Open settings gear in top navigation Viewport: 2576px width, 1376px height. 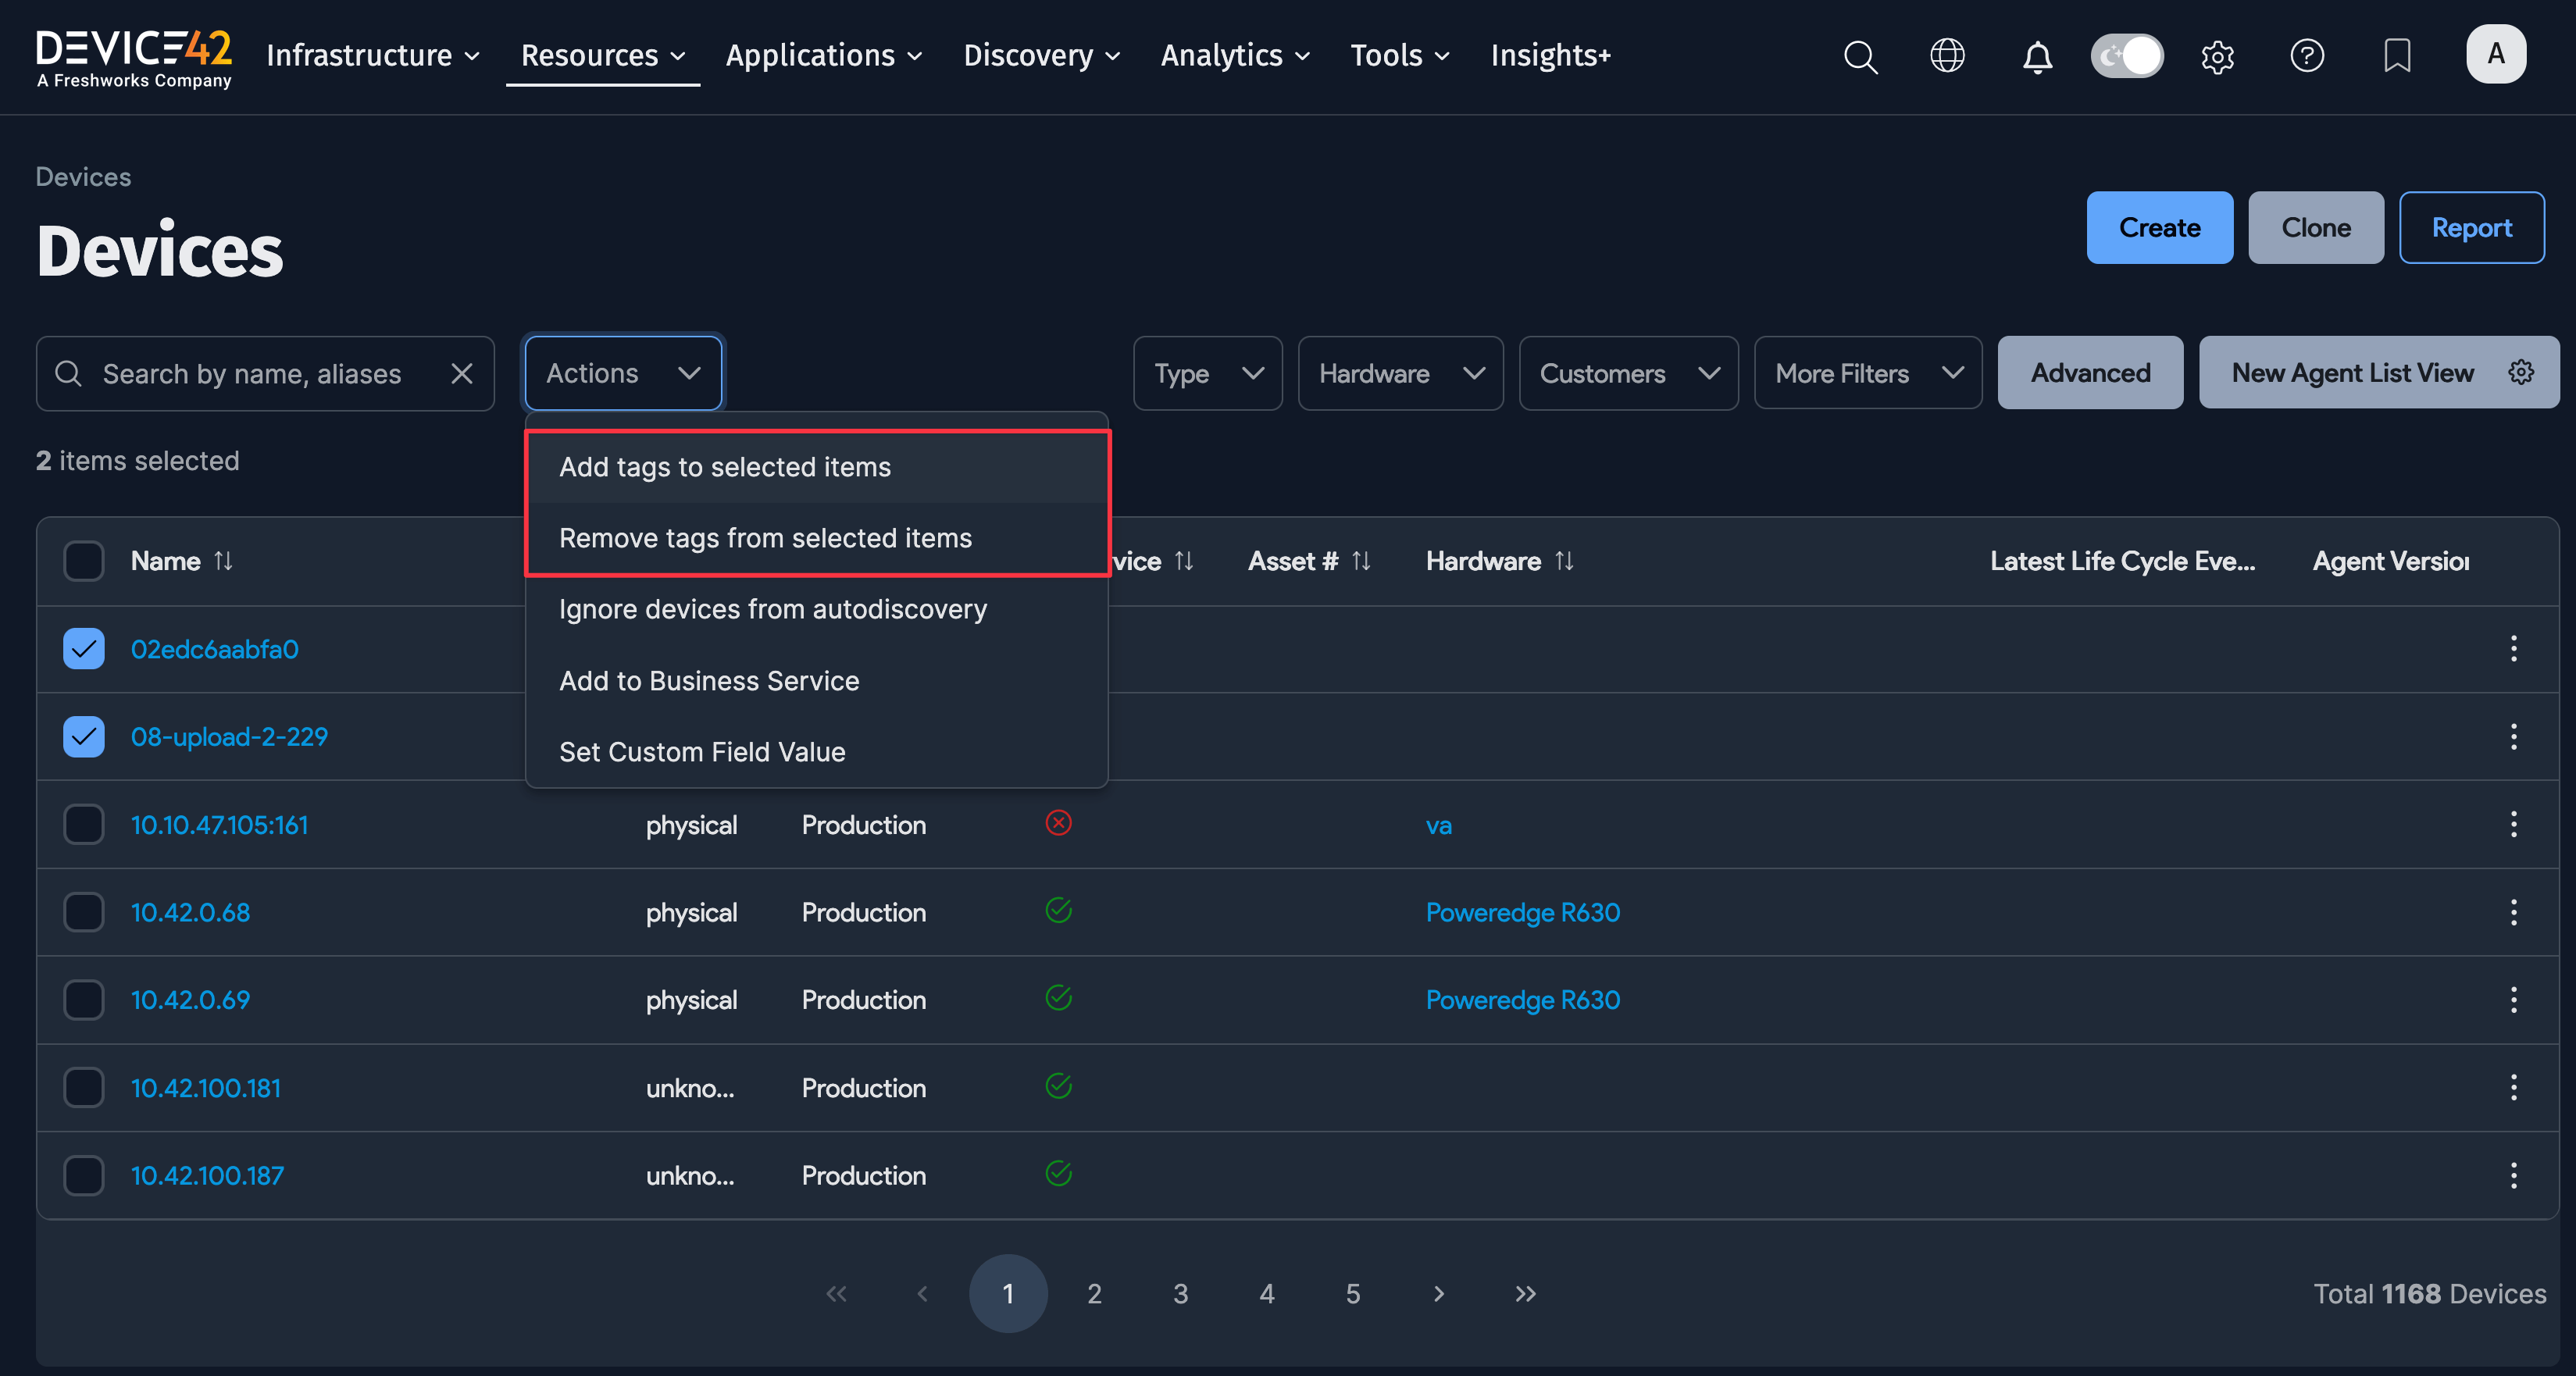[x=2217, y=56]
